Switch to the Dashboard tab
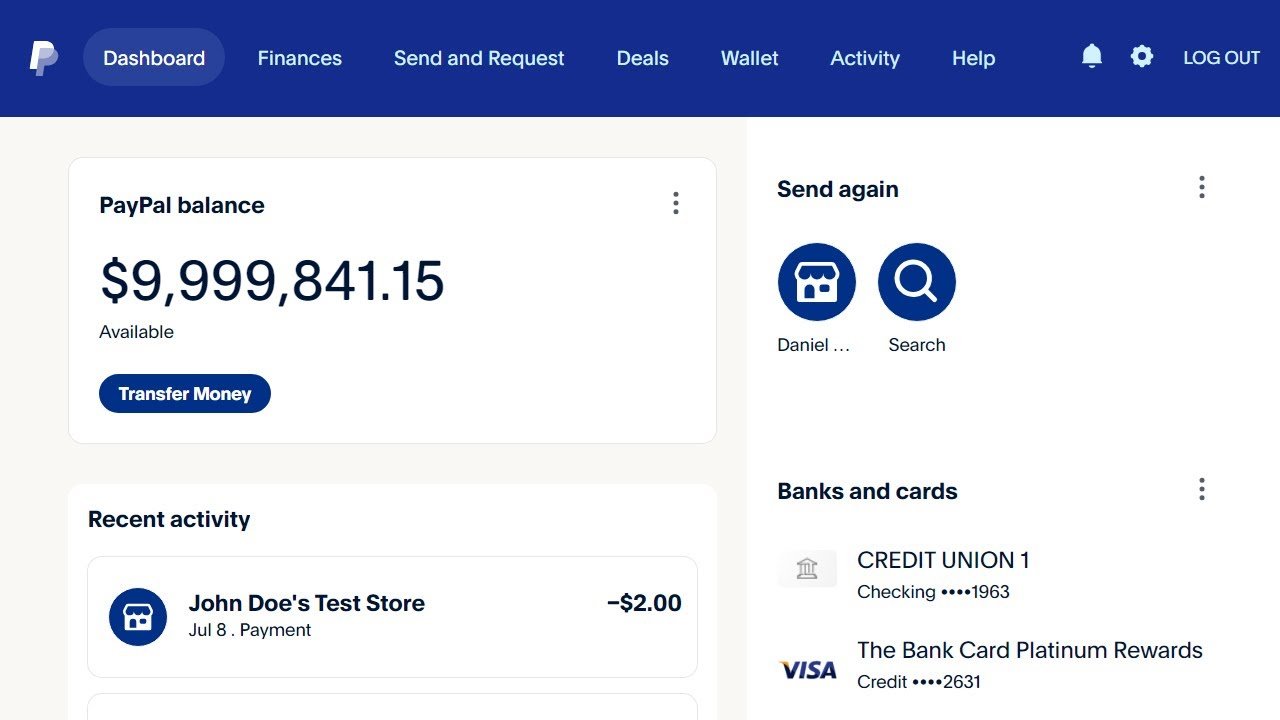The width and height of the screenshot is (1280, 720). pyautogui.click(x=154, y=58)
